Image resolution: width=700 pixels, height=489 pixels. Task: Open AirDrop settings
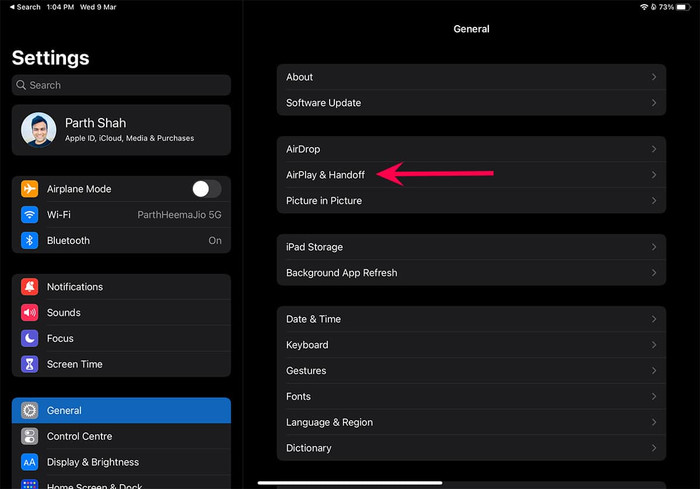(x=471, y=149)
